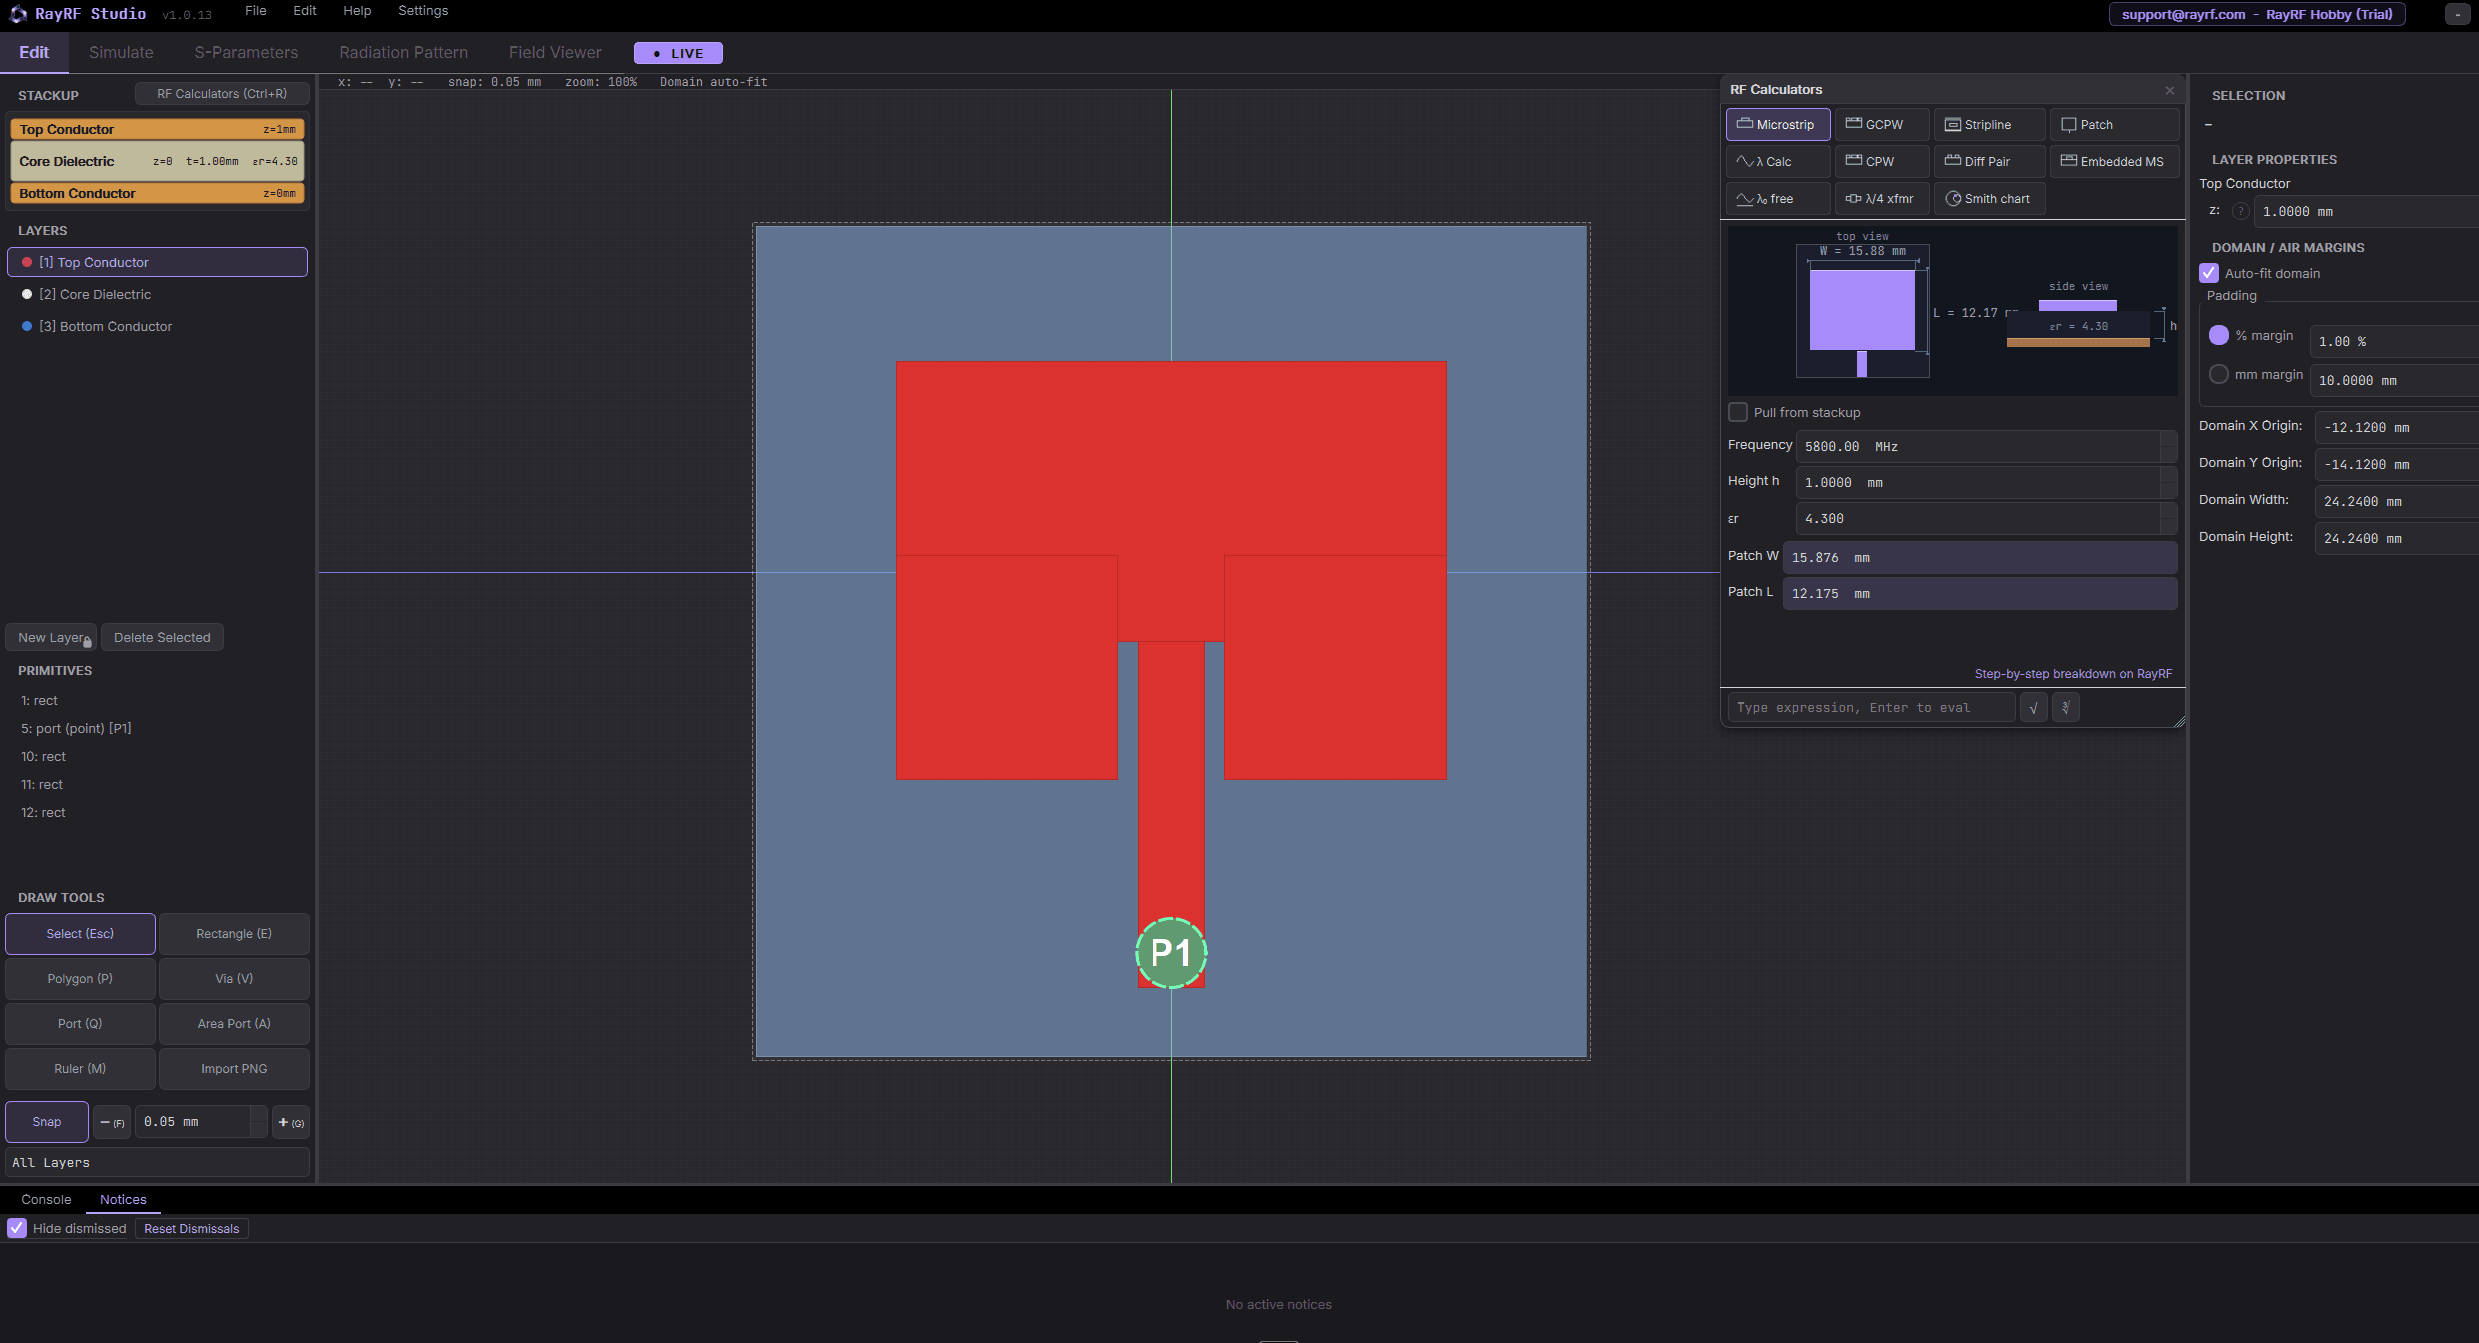
Task: Switch to the Radiation Pattern tab
Action: (x=403, y=53)
